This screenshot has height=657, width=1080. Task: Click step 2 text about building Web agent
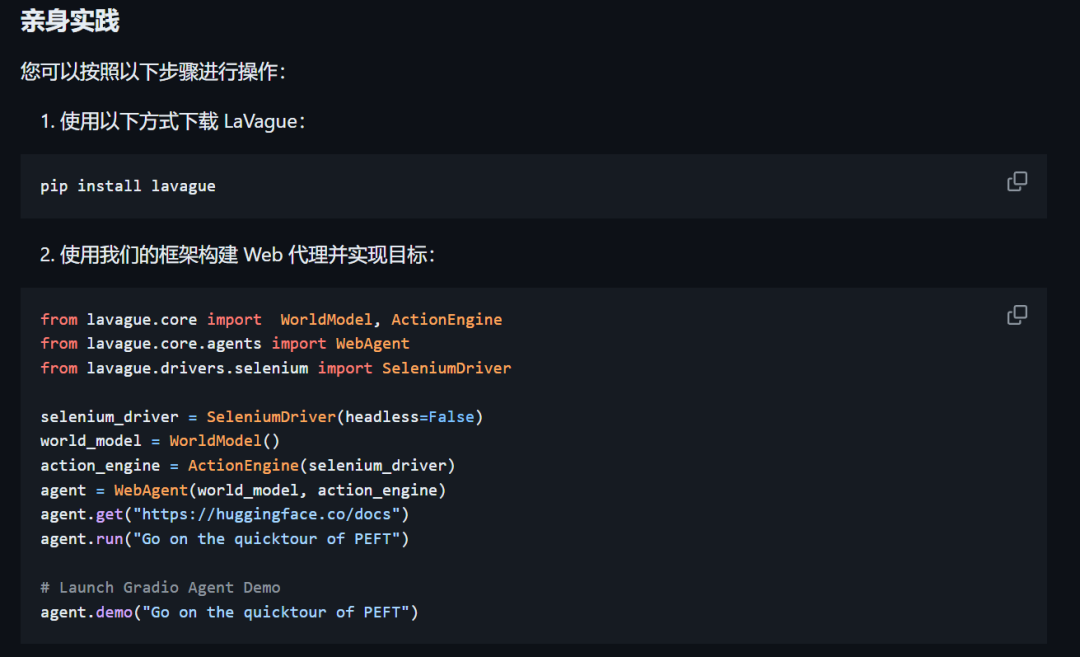tap(237, 256)
